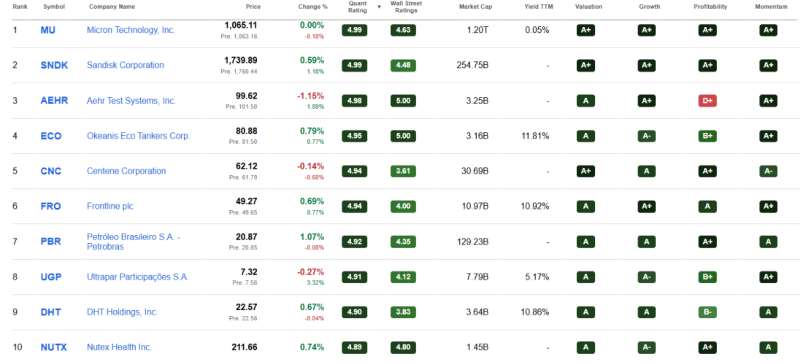Open the CNC ticker symbol link

click(51, 171)
